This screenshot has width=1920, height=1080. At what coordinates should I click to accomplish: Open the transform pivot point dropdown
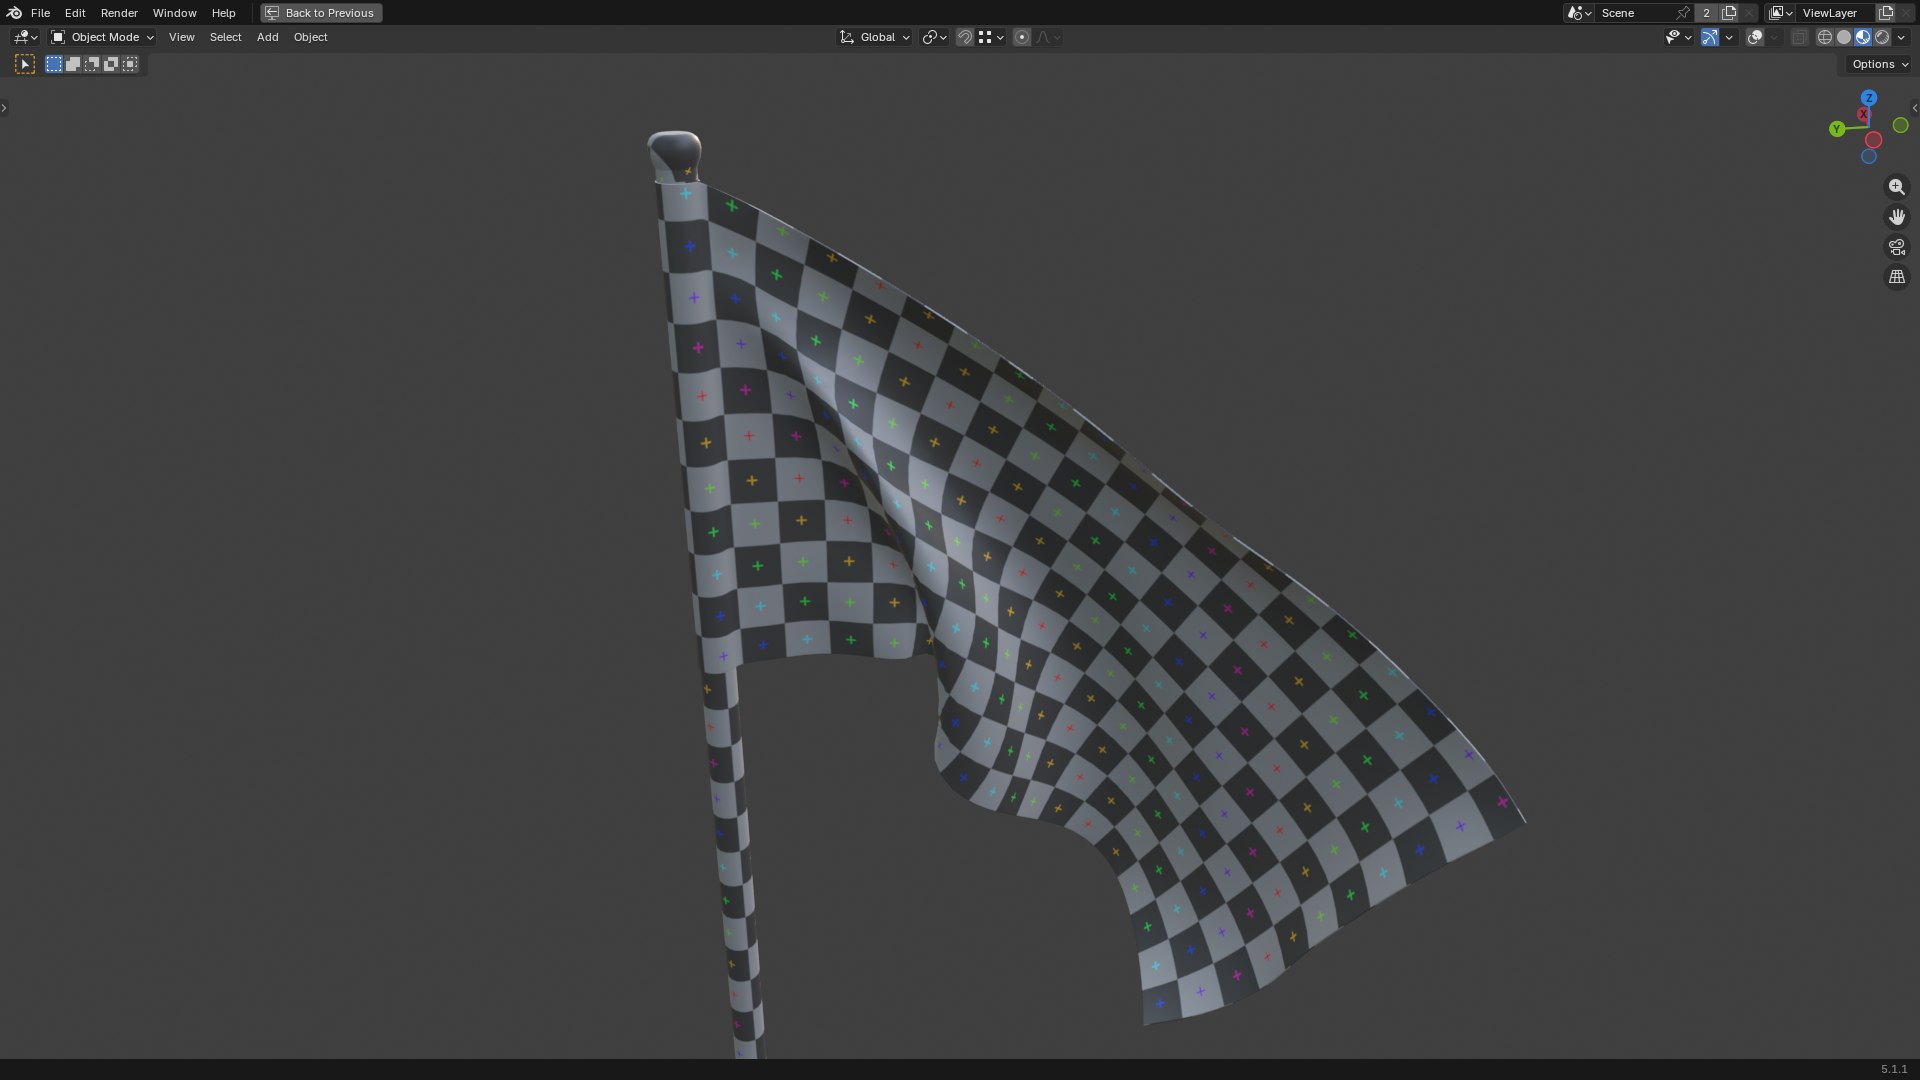coord(934,37)
